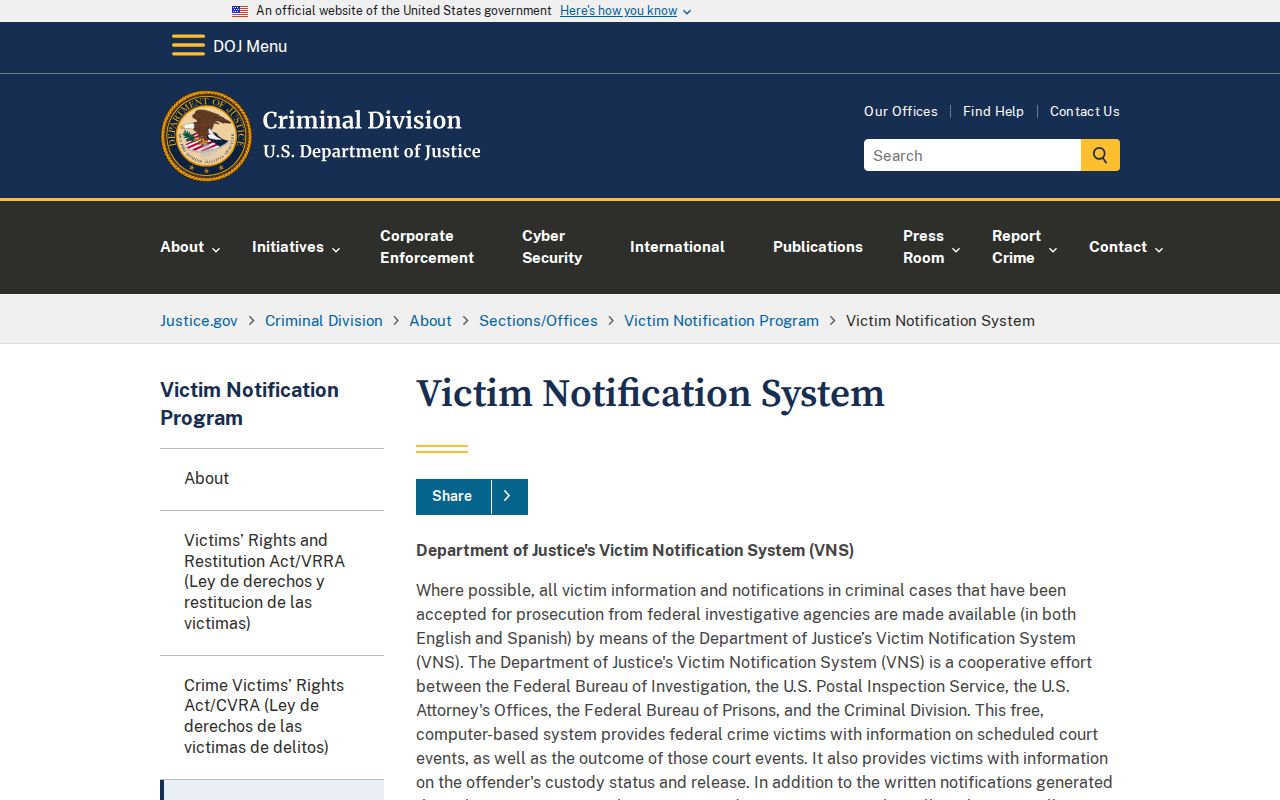Expand the Report Crime dropdown menu
Image resolution: width=1280 pixels, height=800 pixels.
tap(1024, 247)
